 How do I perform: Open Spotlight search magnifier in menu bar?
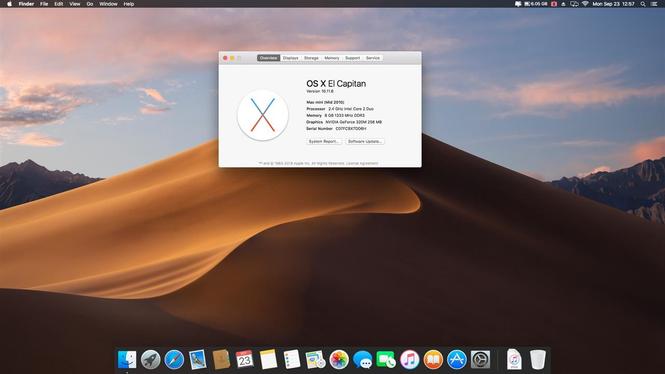[x=643, y=4]
